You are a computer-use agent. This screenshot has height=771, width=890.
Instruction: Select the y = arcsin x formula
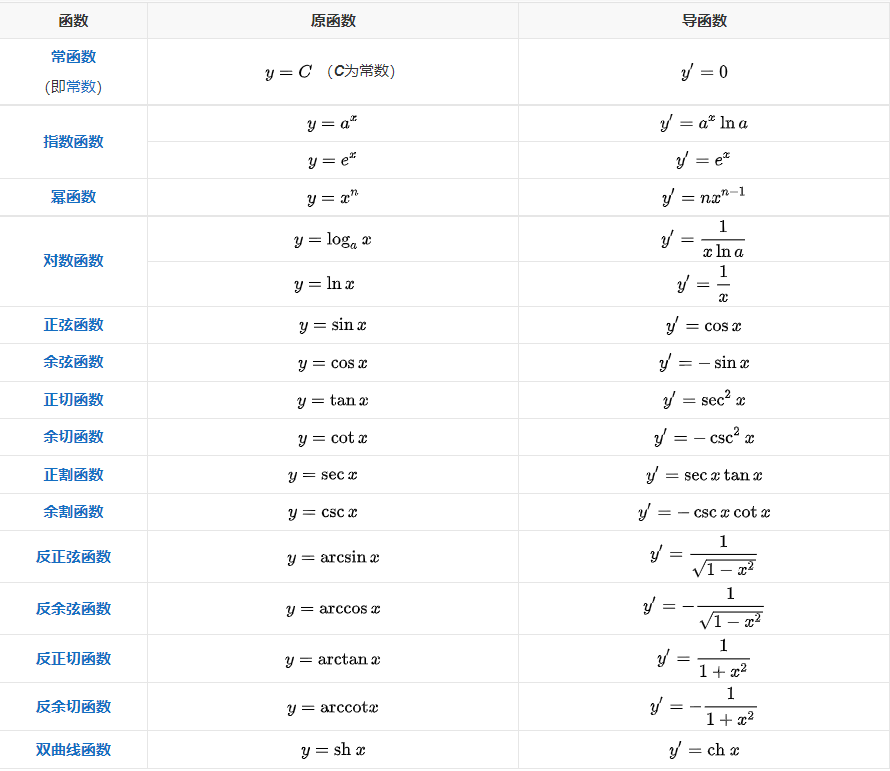333,558
